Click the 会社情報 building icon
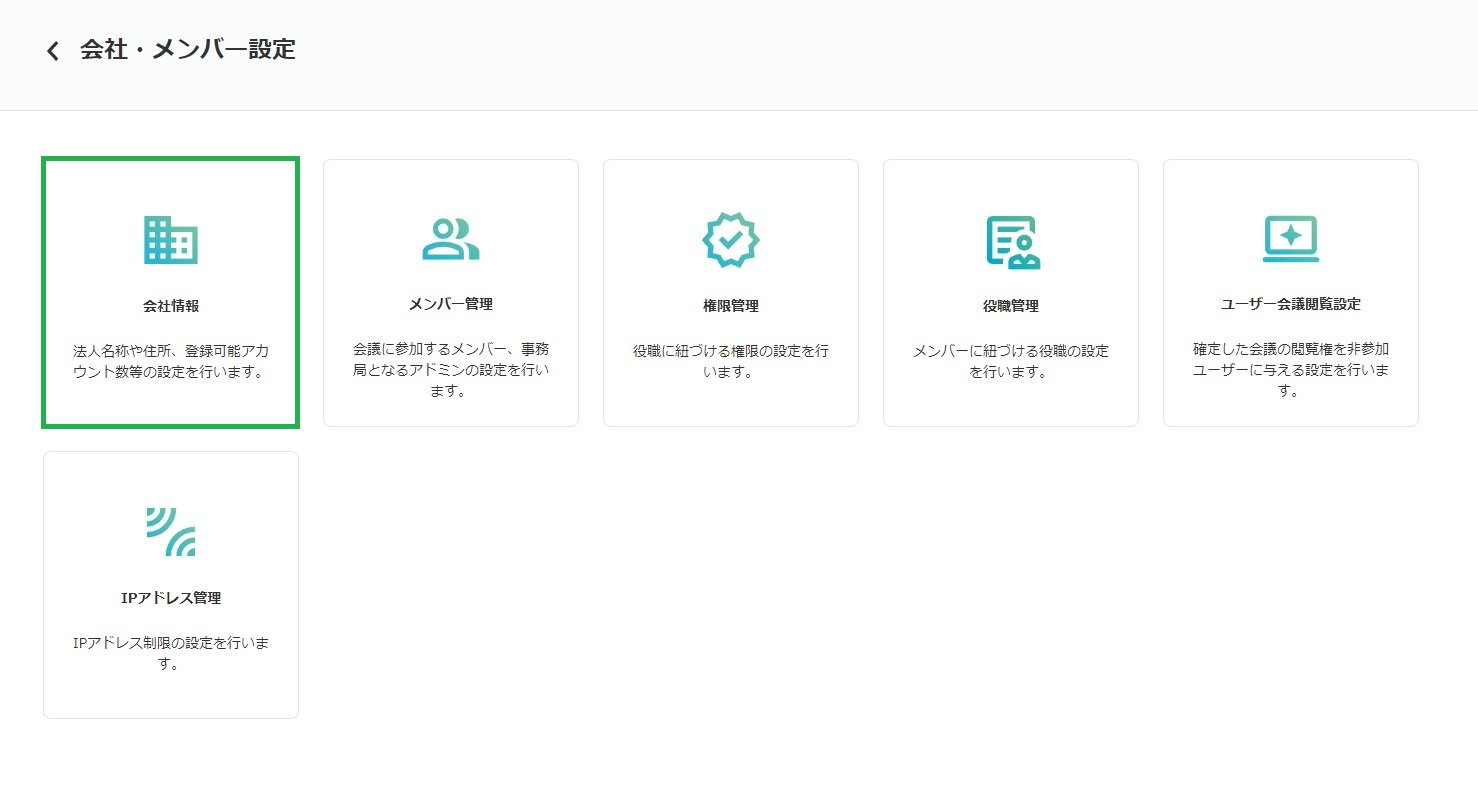 (171, 240)
